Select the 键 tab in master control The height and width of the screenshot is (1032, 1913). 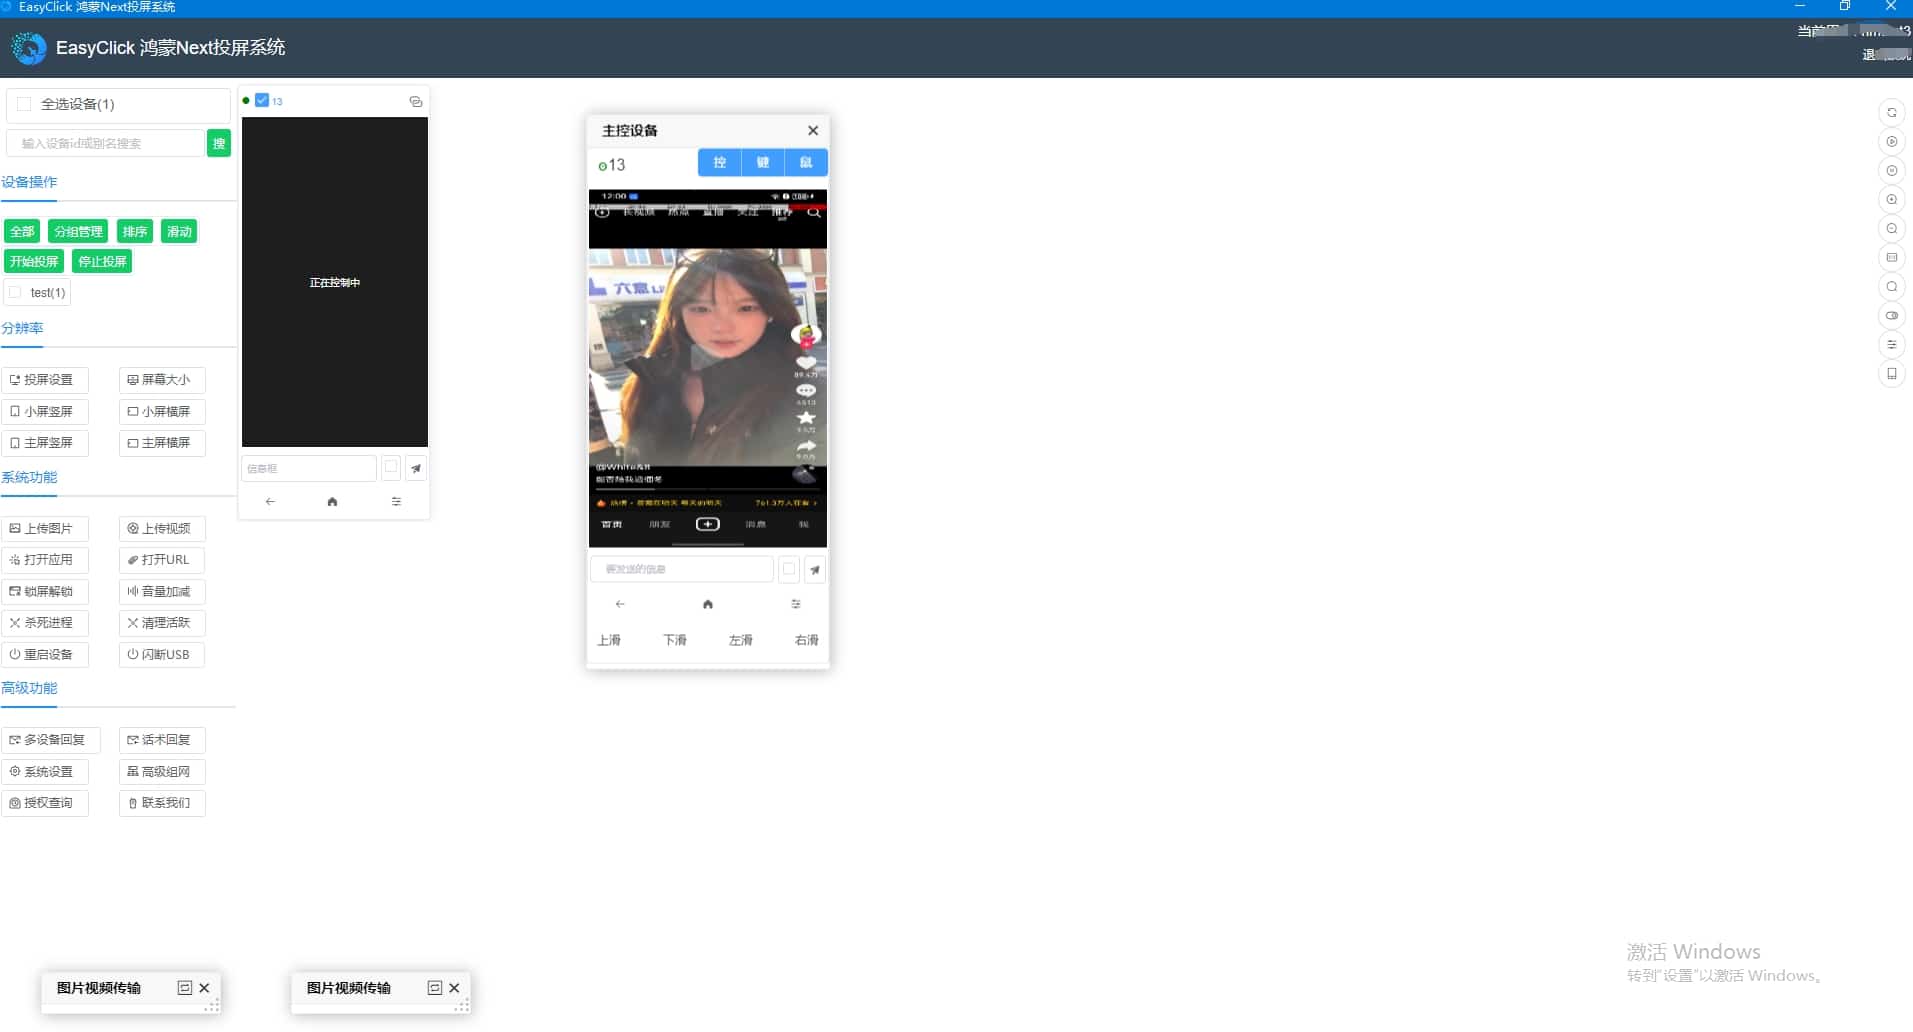coord(763,163)
